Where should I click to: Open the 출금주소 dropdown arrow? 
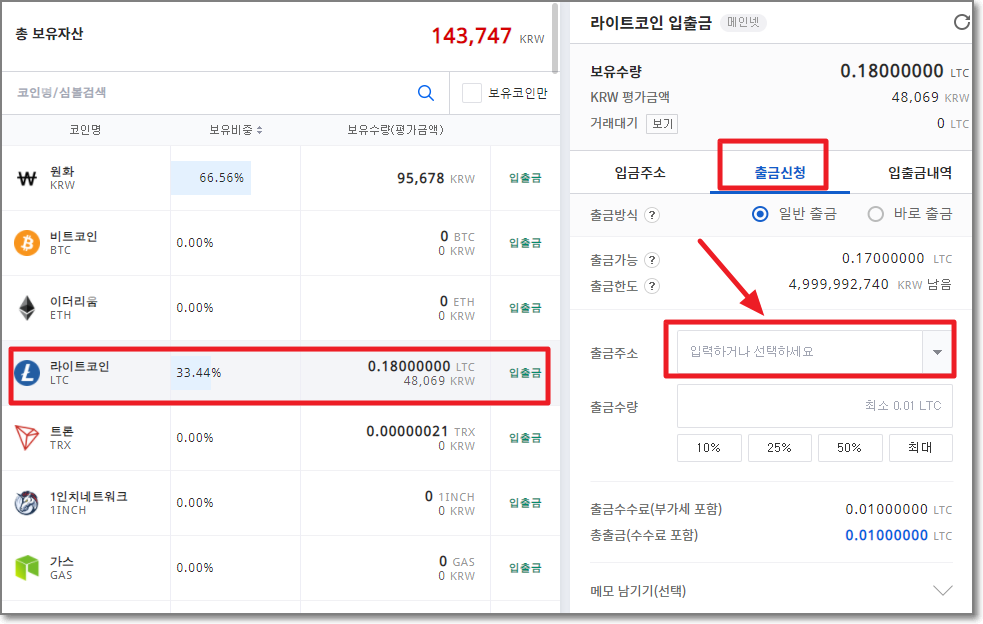pyautogui.click(x=937, y=352)
